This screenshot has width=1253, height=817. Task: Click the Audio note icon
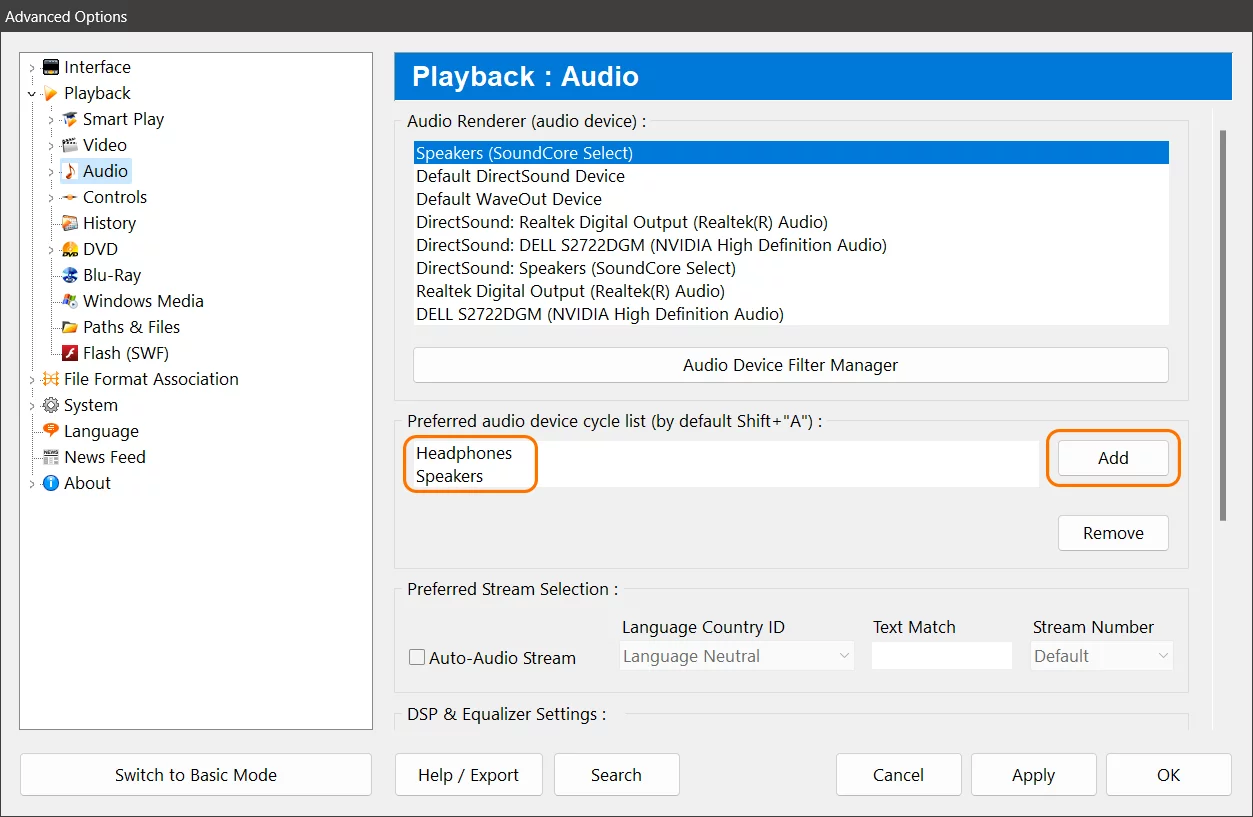(69, 171)
